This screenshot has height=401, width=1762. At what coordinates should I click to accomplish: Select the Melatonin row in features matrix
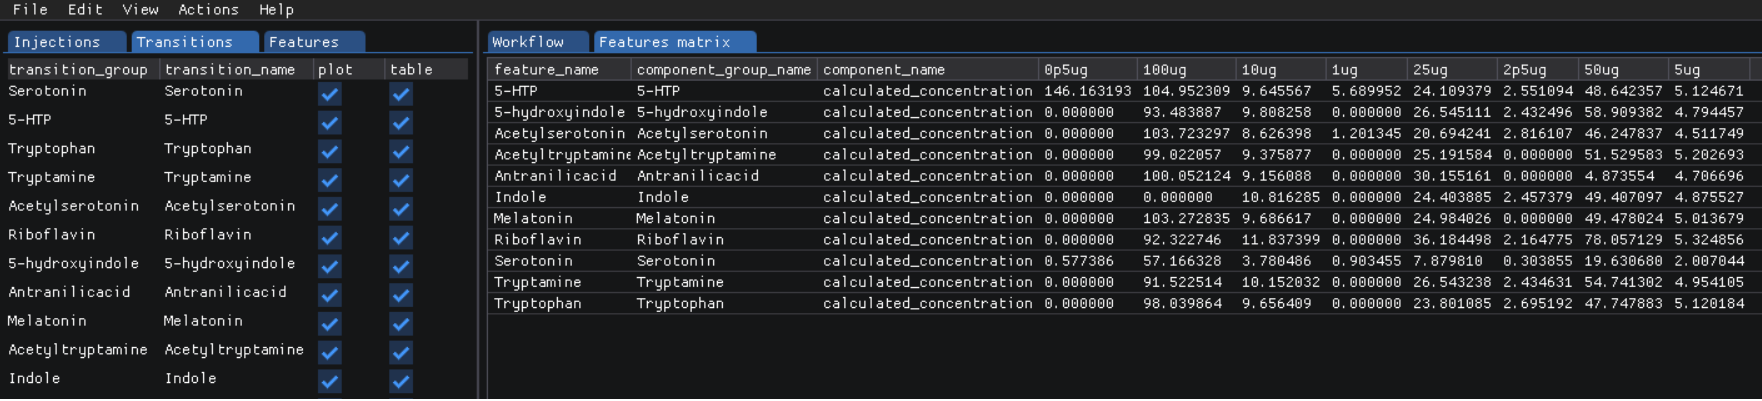pyautogui.click(x=1120, y=218)
